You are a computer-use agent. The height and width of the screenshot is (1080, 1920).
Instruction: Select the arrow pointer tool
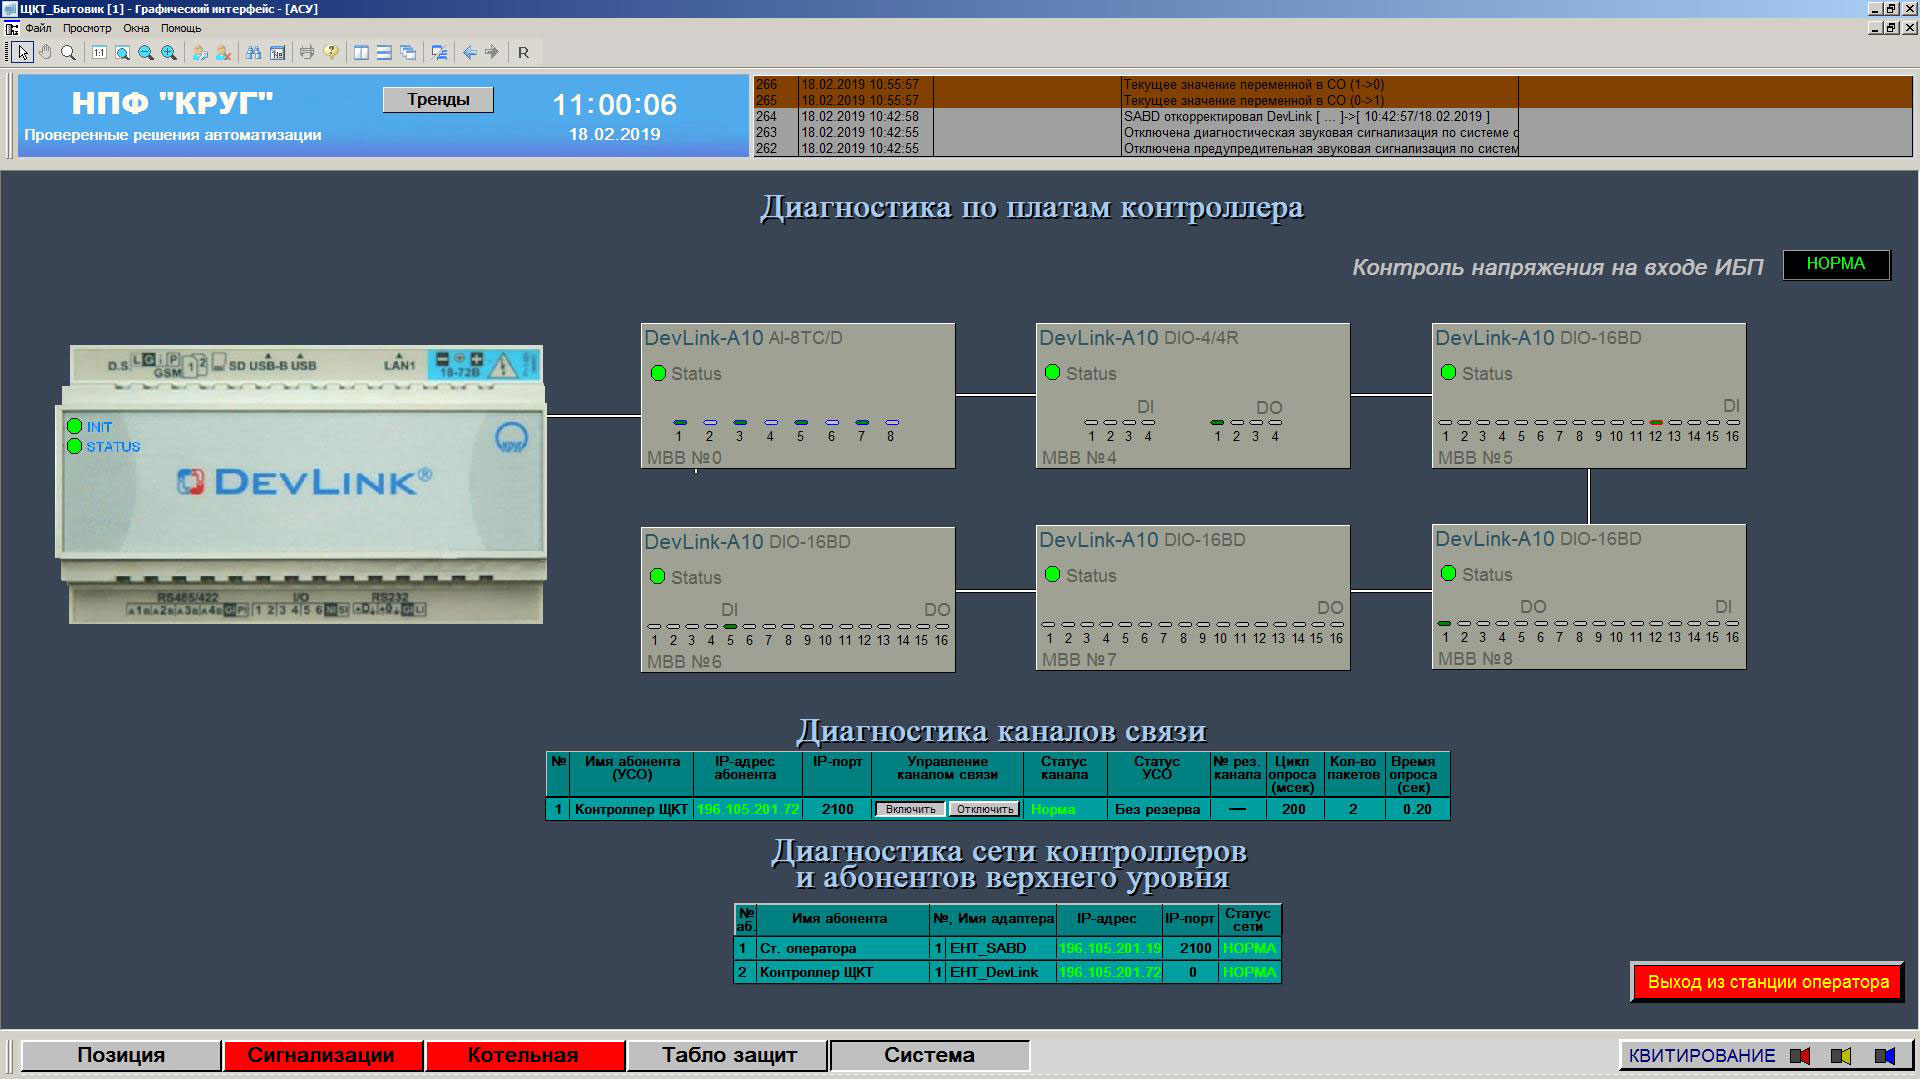pyautogui.click(x=23, y=52)
